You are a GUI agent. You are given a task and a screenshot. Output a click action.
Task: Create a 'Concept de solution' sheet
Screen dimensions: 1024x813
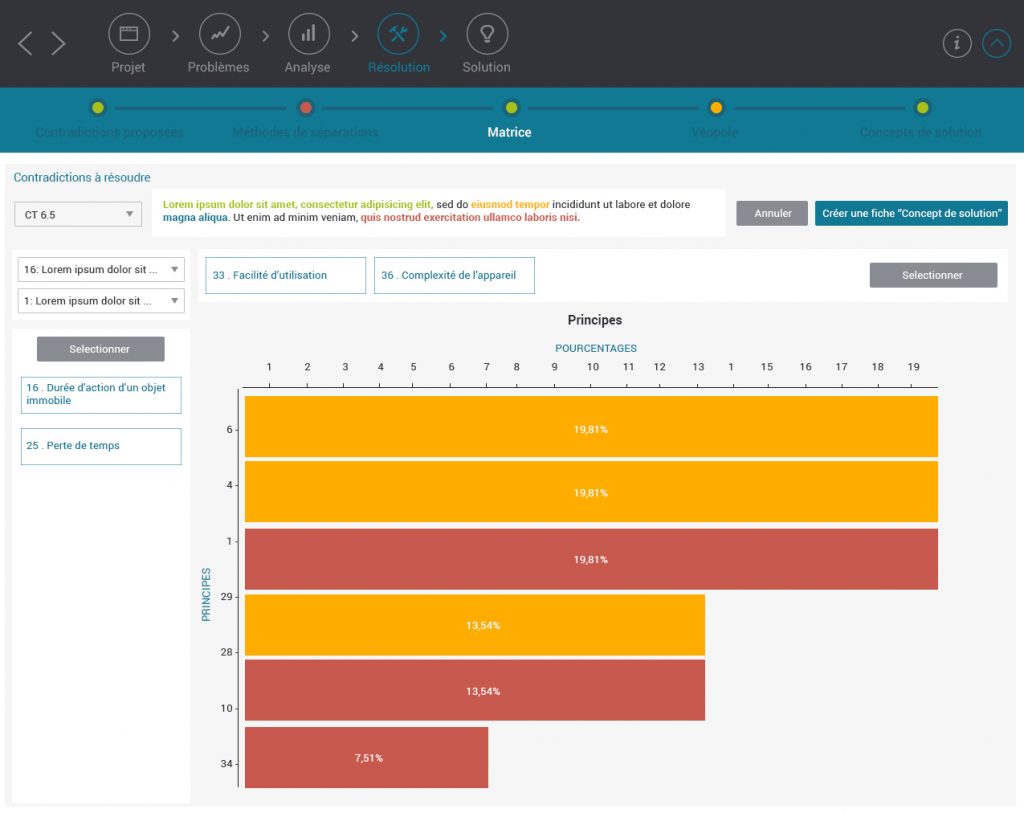pos(911,214)
